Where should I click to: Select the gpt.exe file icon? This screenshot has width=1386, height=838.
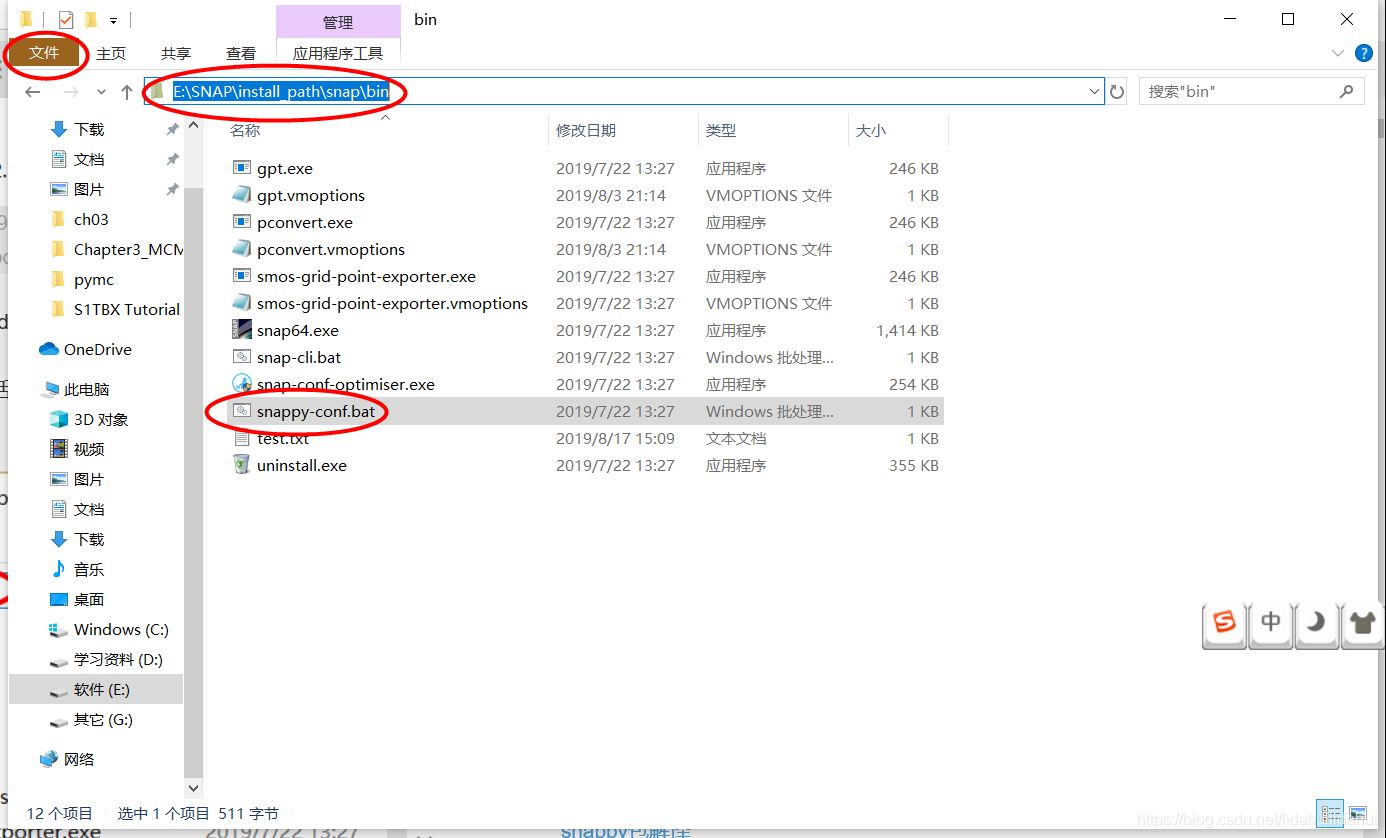241,168
